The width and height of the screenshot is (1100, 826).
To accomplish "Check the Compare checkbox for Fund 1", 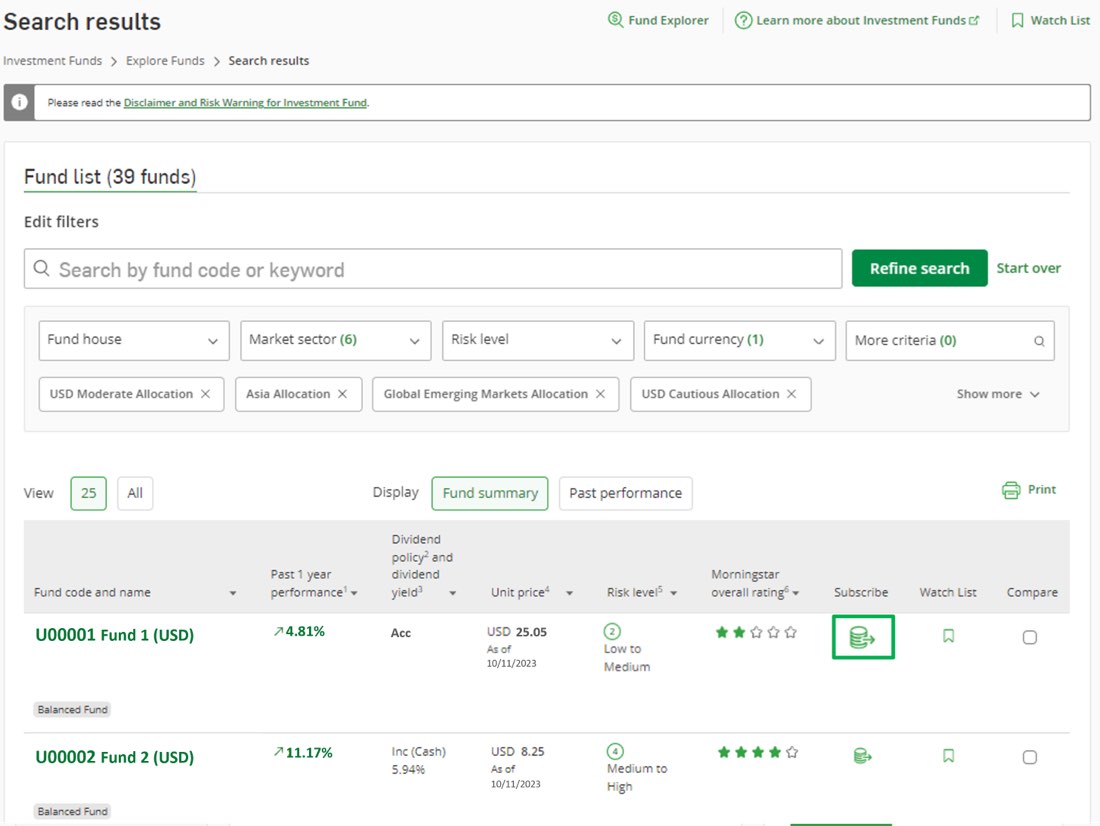I will coord(1029,636).
